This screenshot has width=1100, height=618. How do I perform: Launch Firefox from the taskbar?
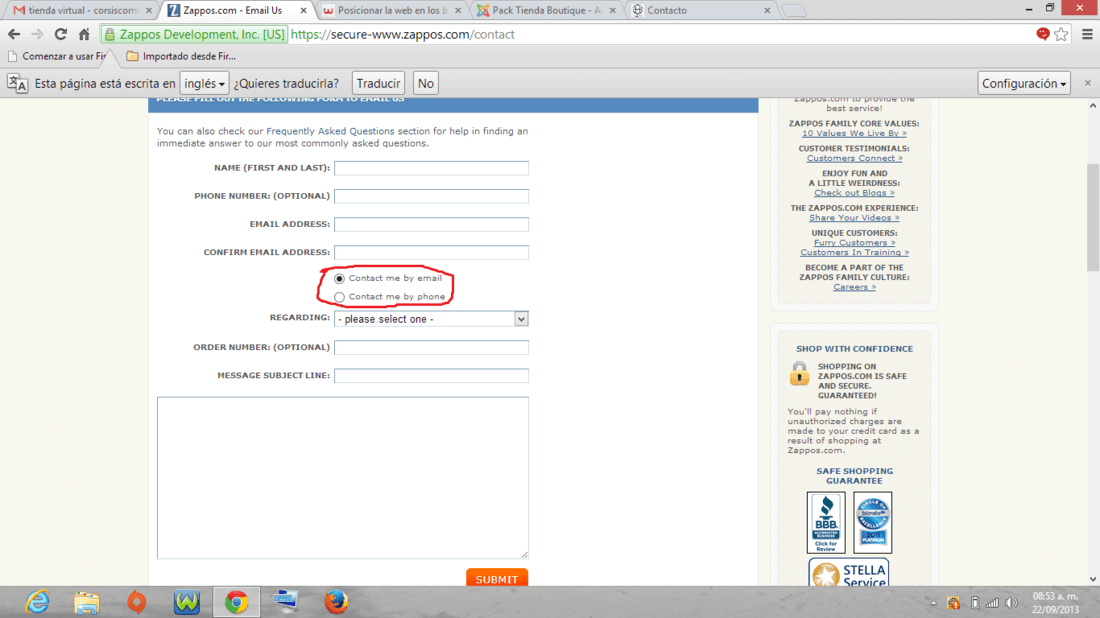tap(336, 602)
